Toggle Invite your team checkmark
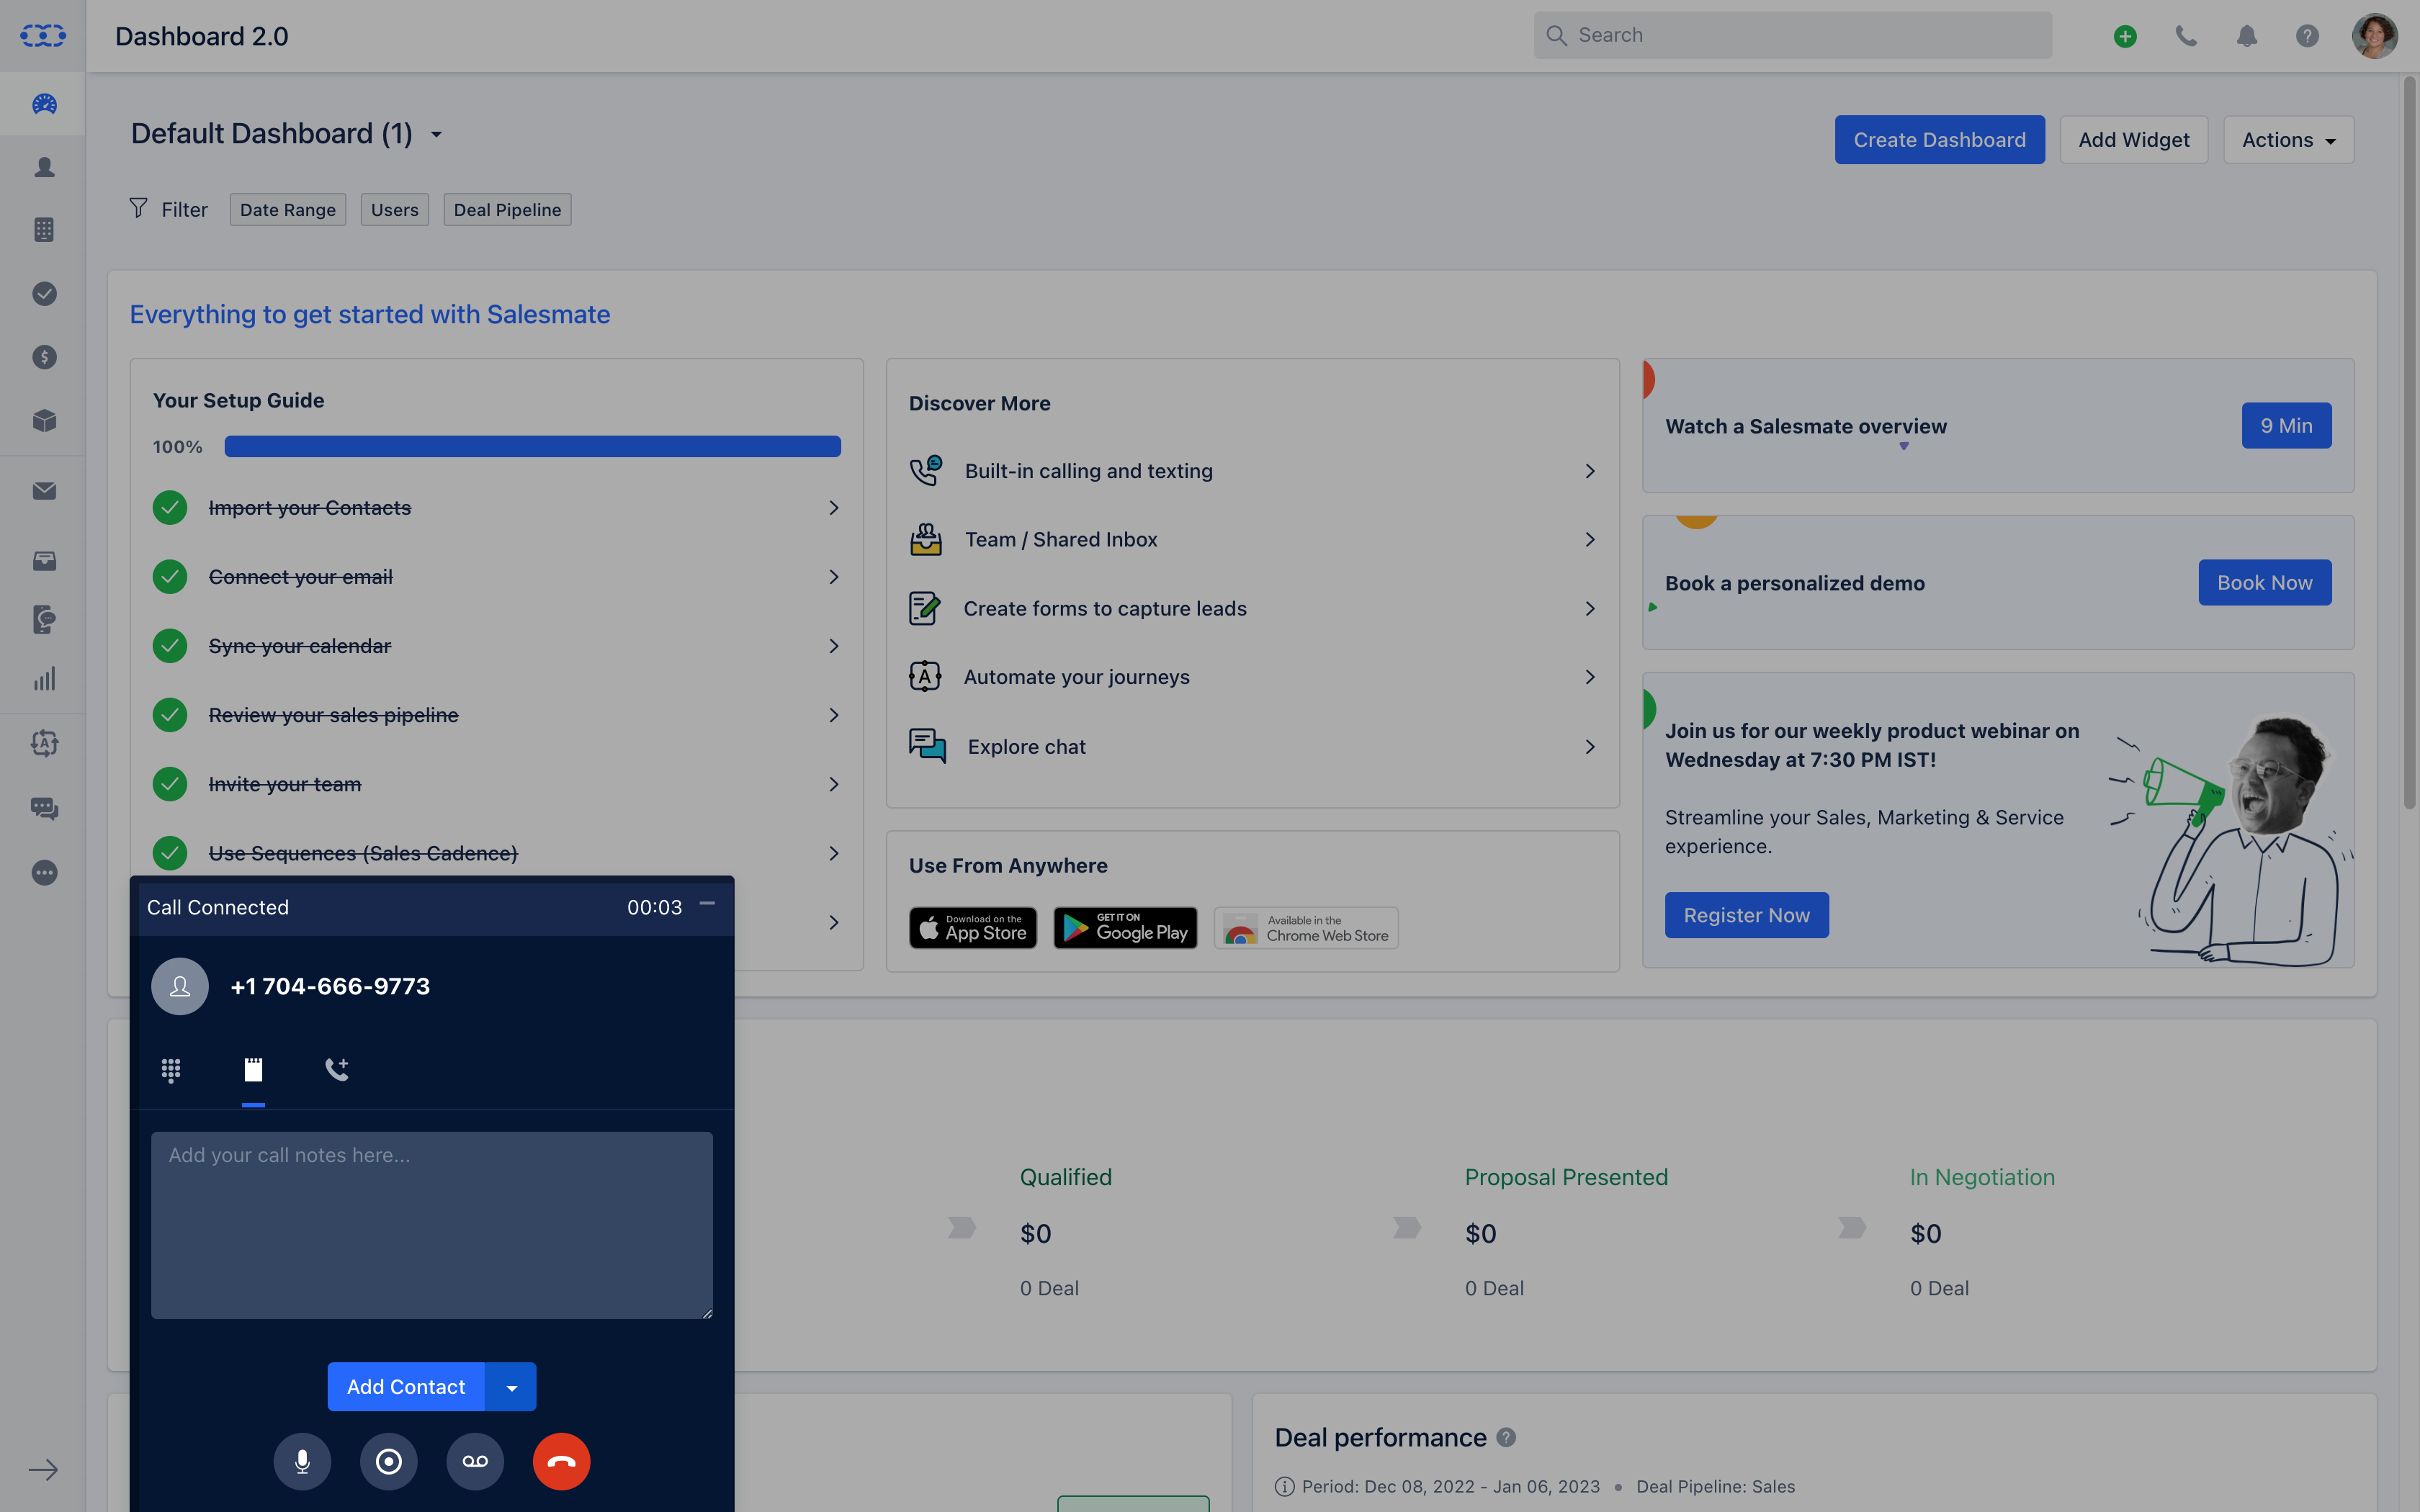This screenshot has width=2420, height=1512. point(170,784)
